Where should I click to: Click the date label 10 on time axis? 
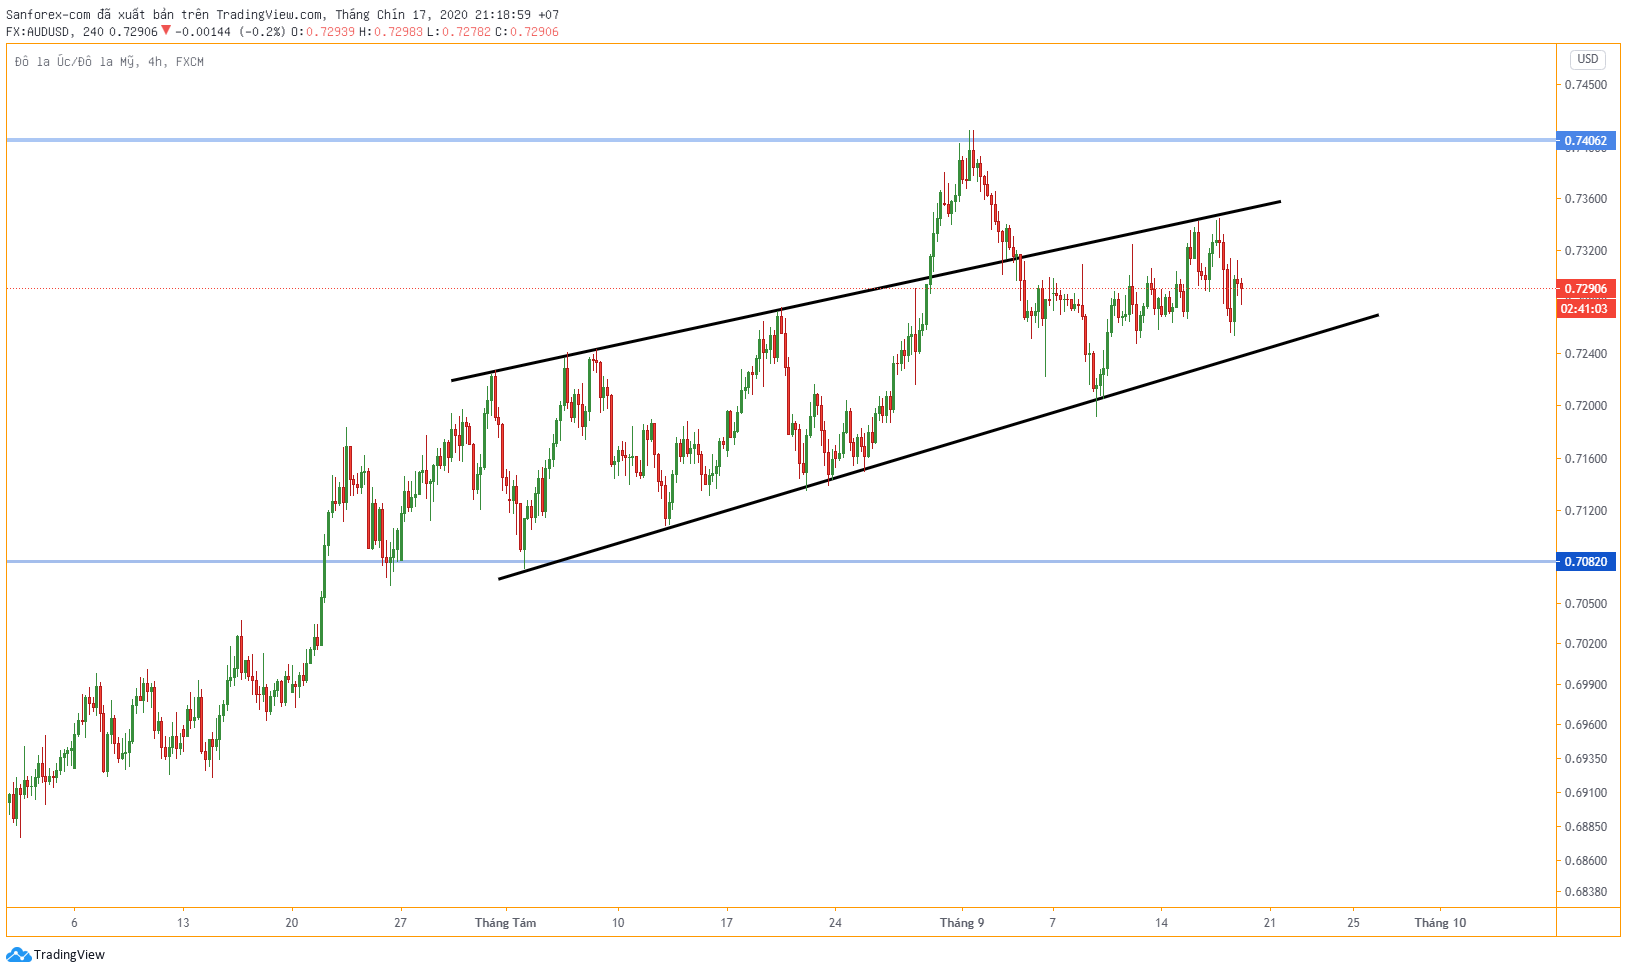(618, 923)
